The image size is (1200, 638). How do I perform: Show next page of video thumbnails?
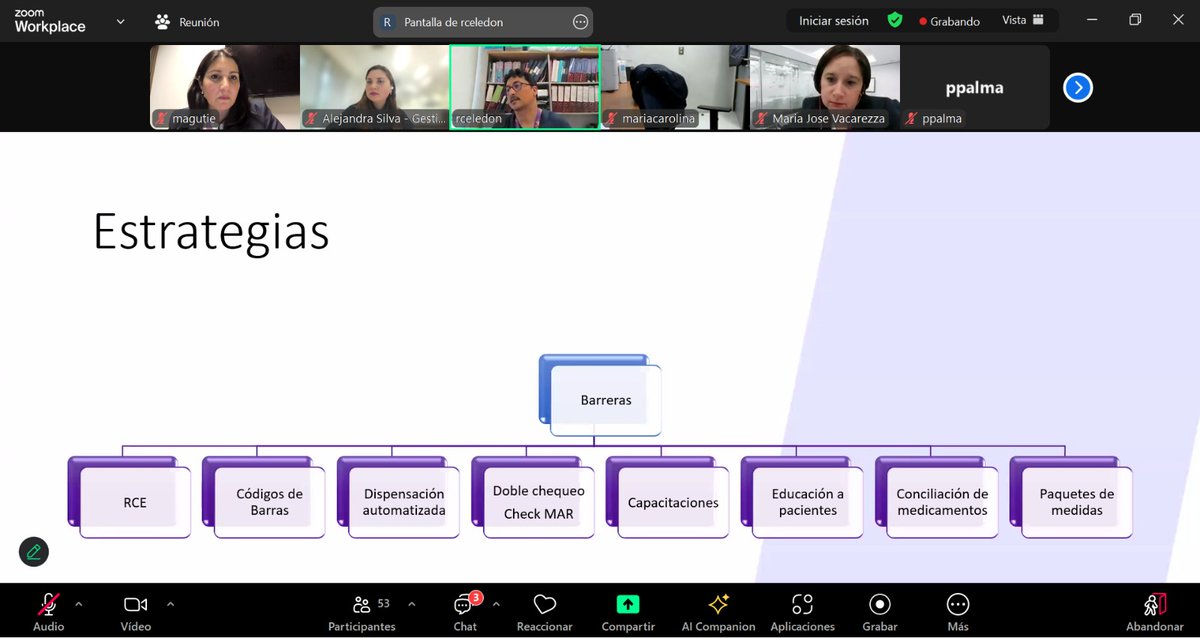click(x=1077, y=88)
